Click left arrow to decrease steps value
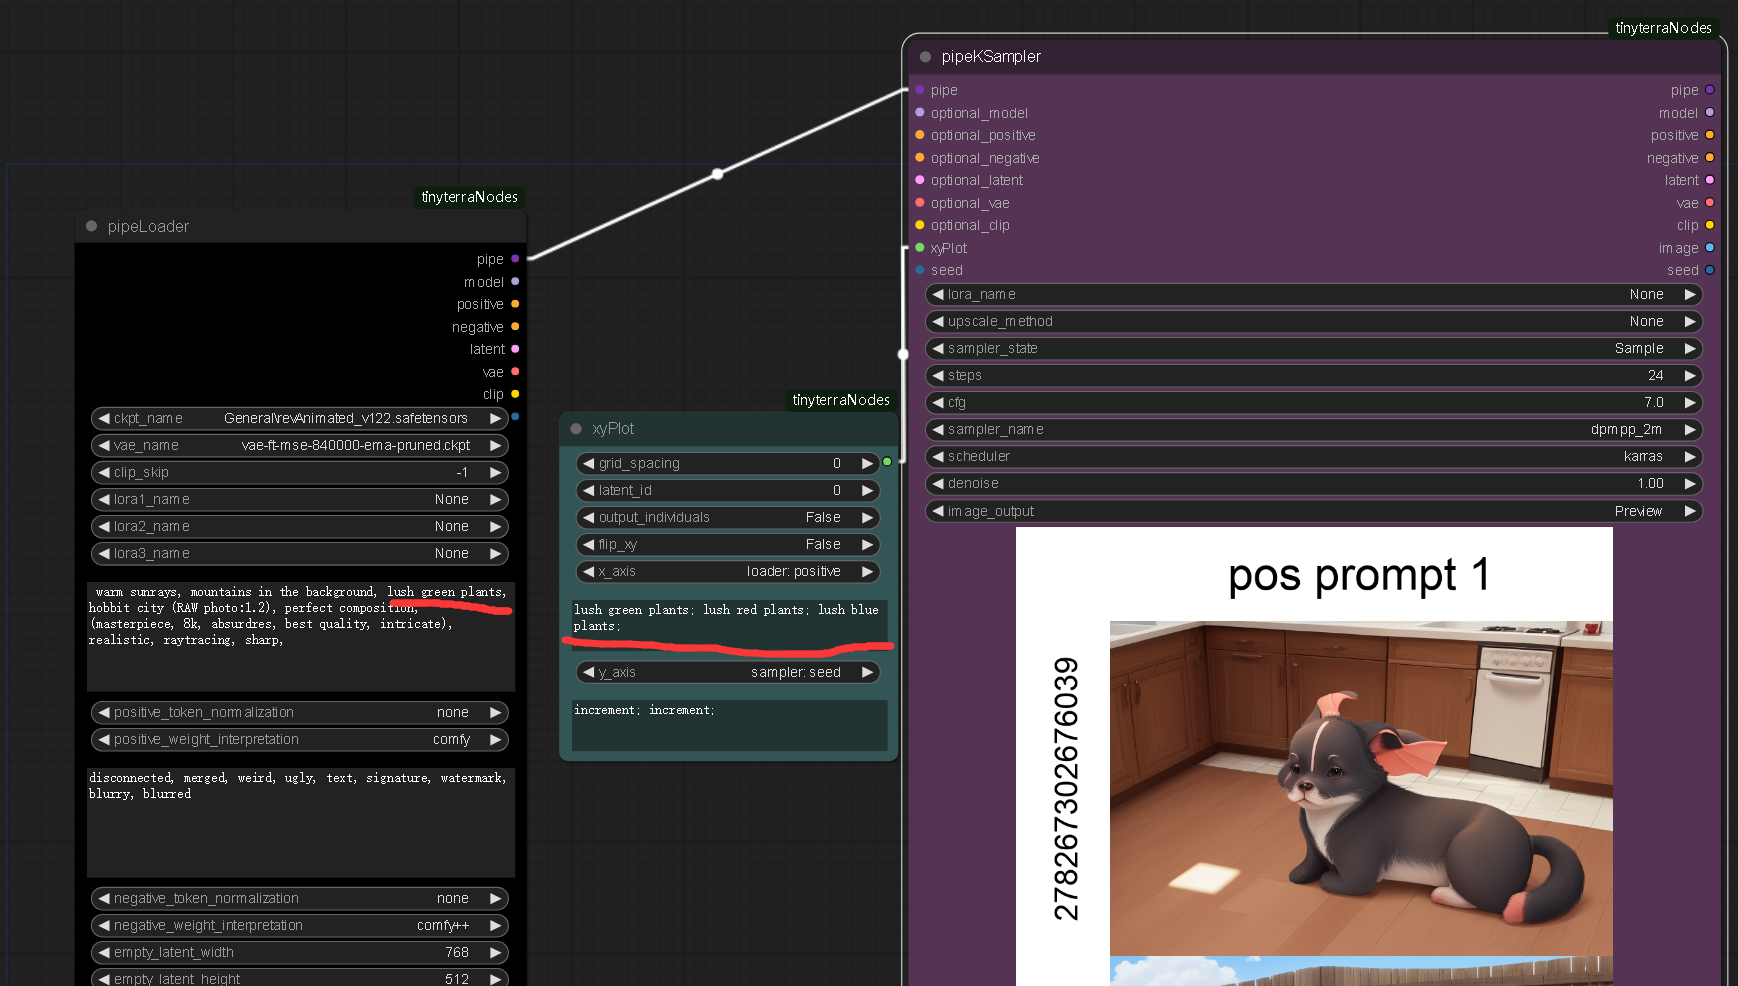 936,375
